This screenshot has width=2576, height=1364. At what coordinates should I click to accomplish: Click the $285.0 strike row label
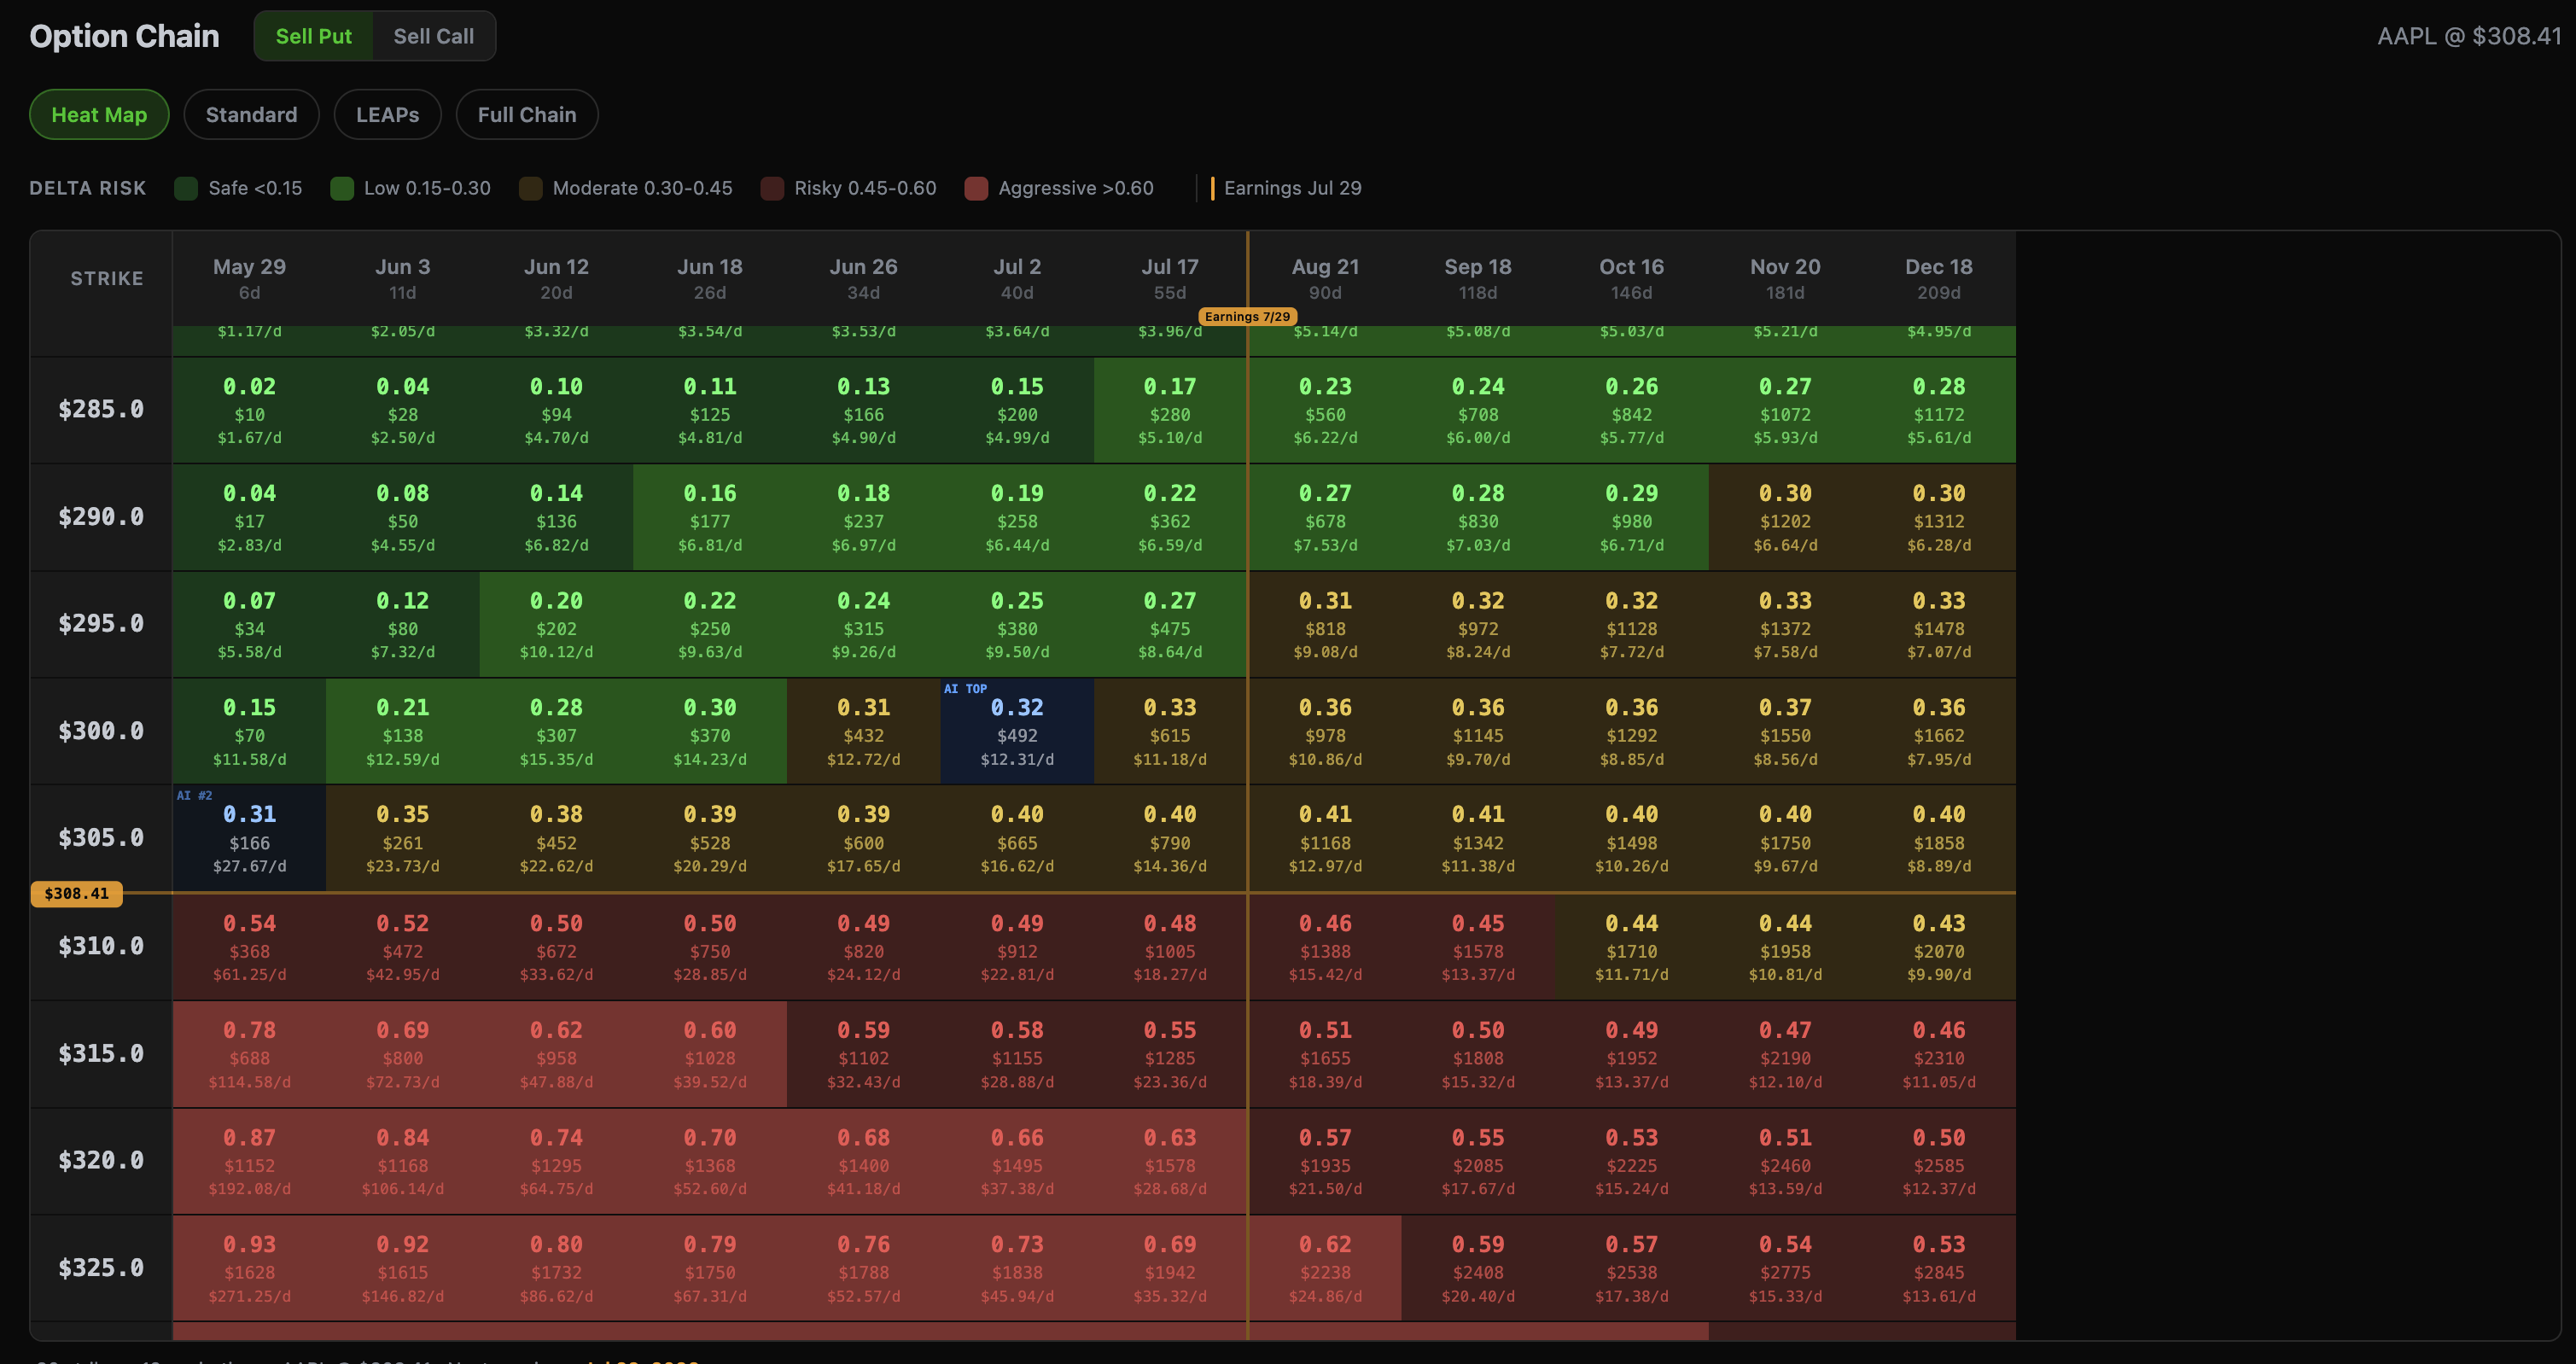click(x=101, y=410)
